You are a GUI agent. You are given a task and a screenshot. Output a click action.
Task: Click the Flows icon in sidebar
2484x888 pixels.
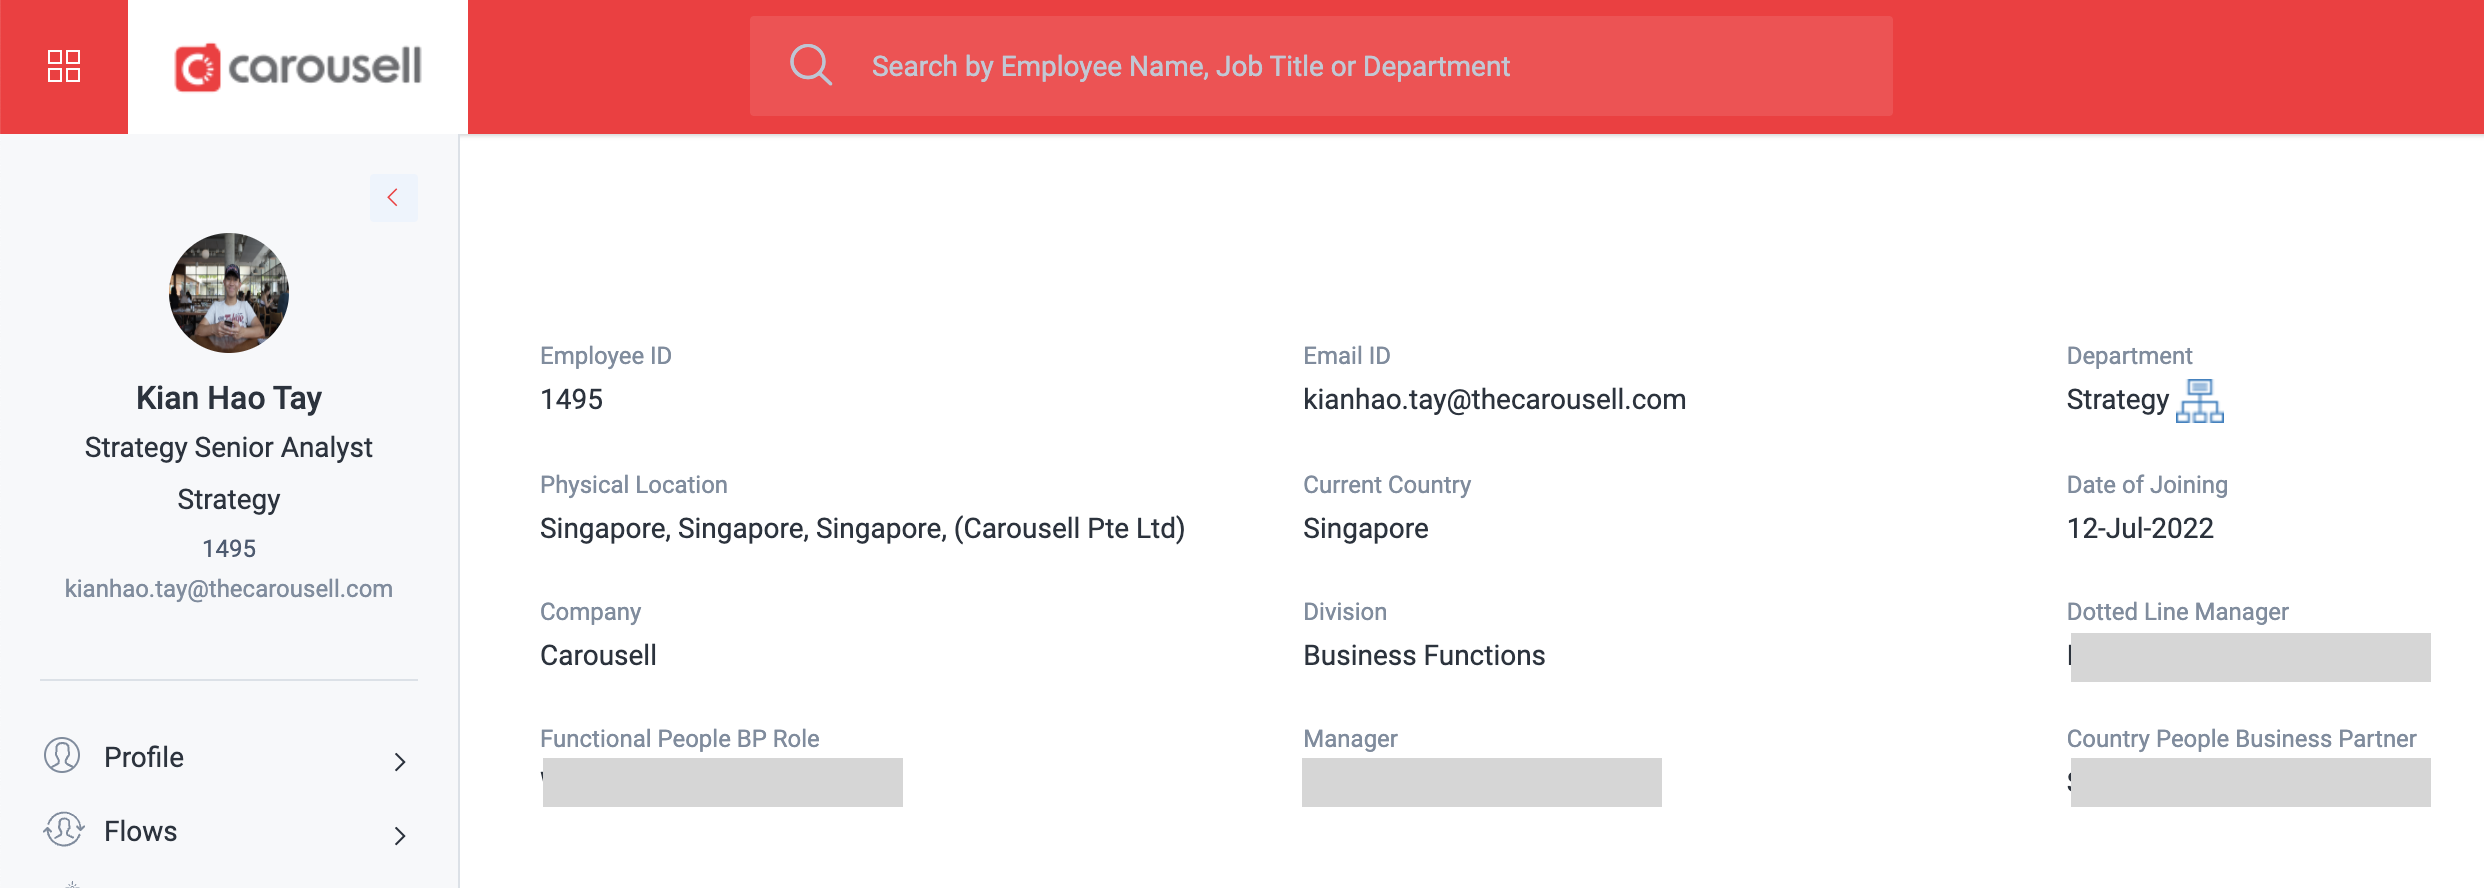[63, 830]
